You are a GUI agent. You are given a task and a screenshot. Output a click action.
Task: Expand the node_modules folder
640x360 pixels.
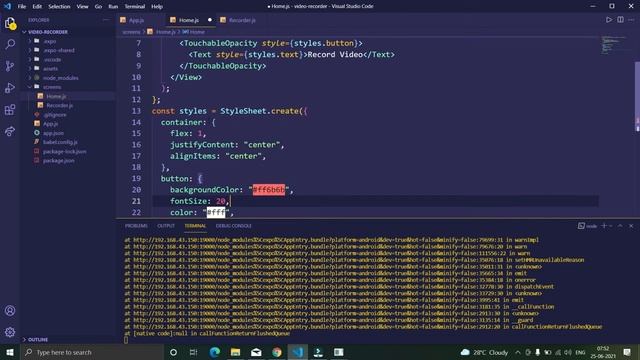30,78
